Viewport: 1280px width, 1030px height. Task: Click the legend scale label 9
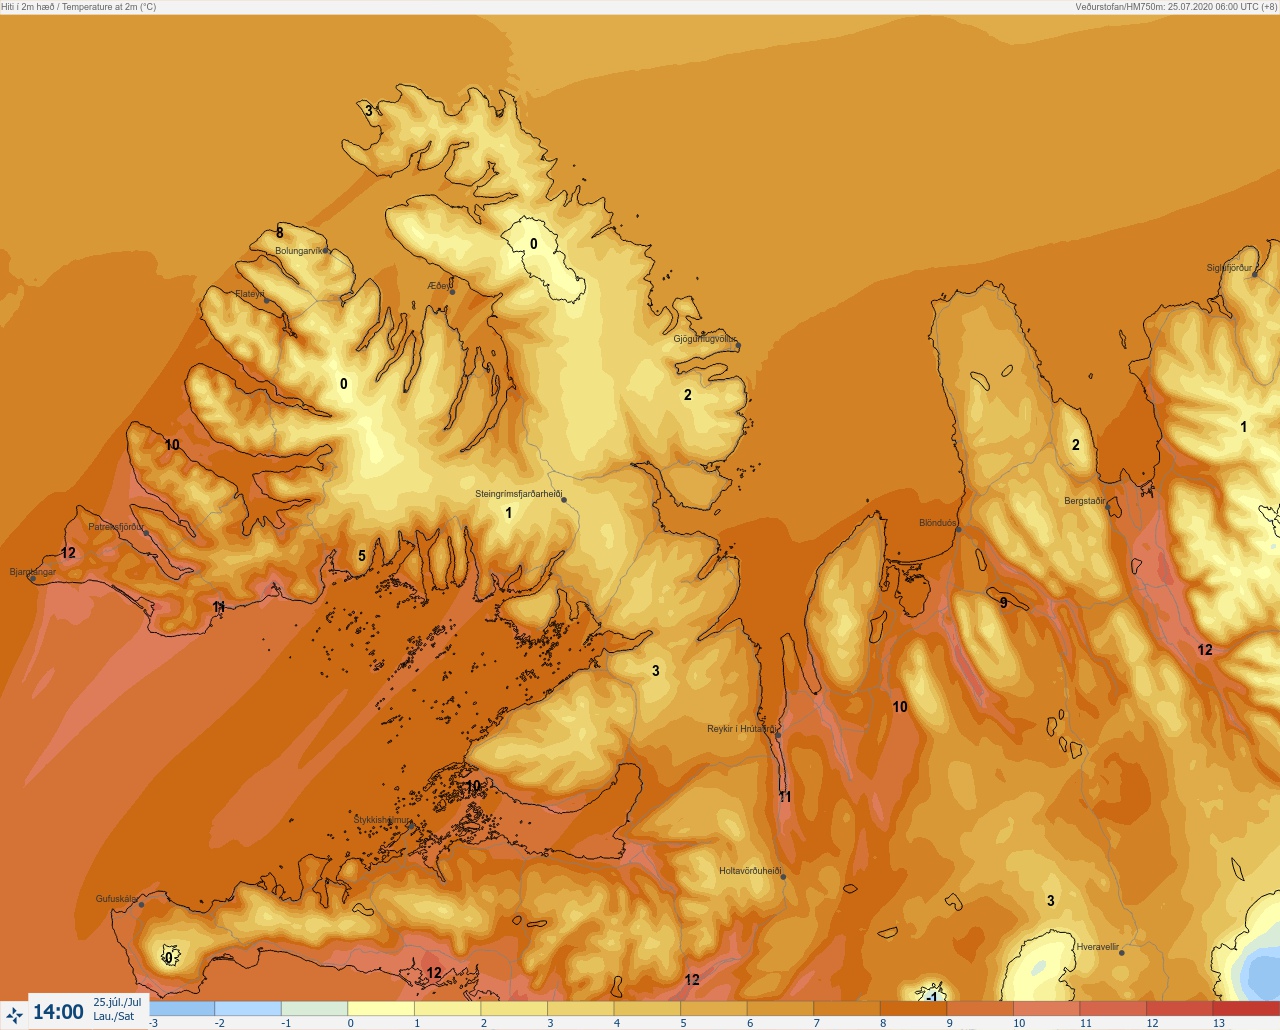pyautogui.click(x=949, y=1023)
